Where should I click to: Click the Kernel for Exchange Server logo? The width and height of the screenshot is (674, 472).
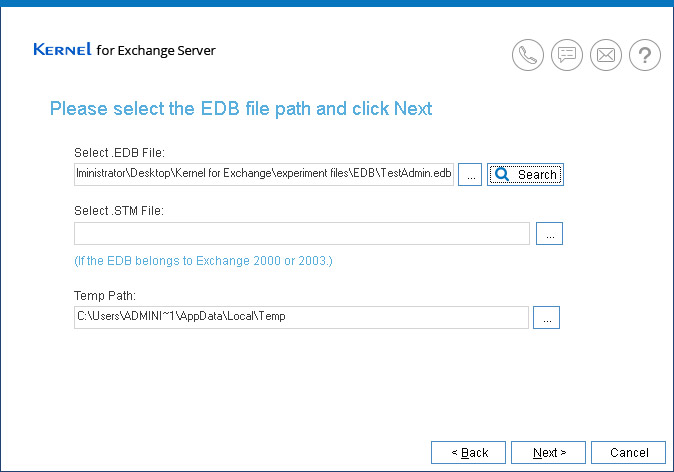125,50
